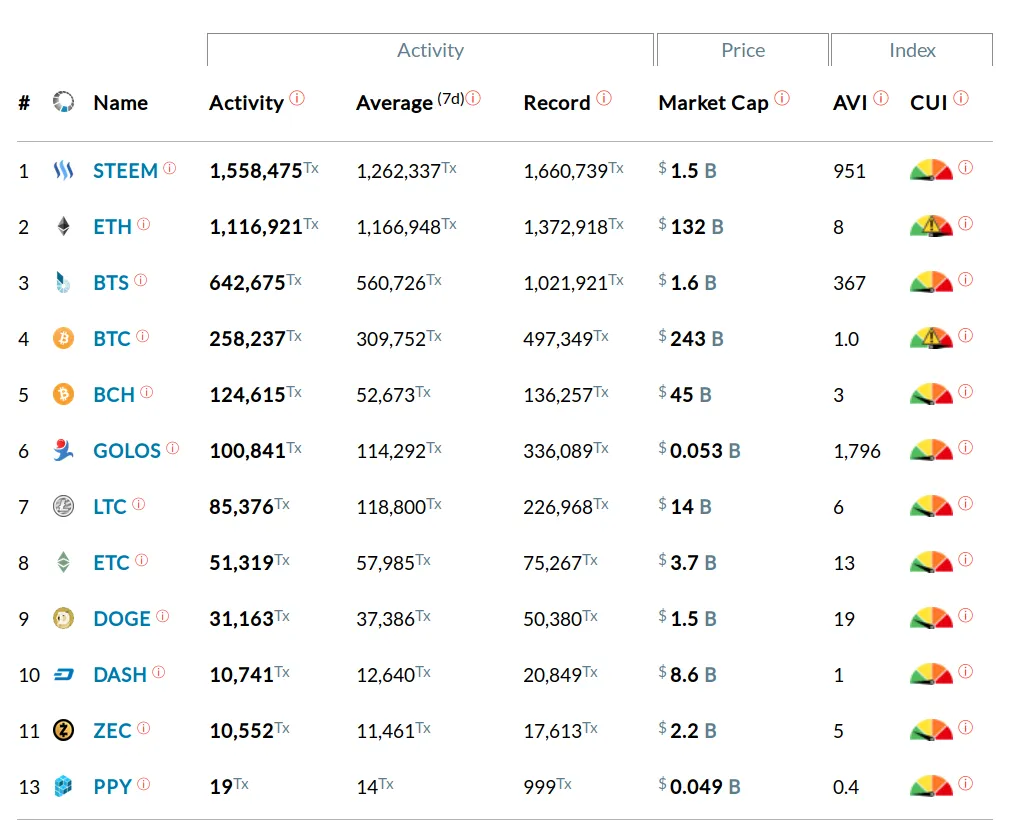This screenshot has width=1012, height=829.
Task: Click the BCH CUI gauge icon
Action: pos(931,394)
